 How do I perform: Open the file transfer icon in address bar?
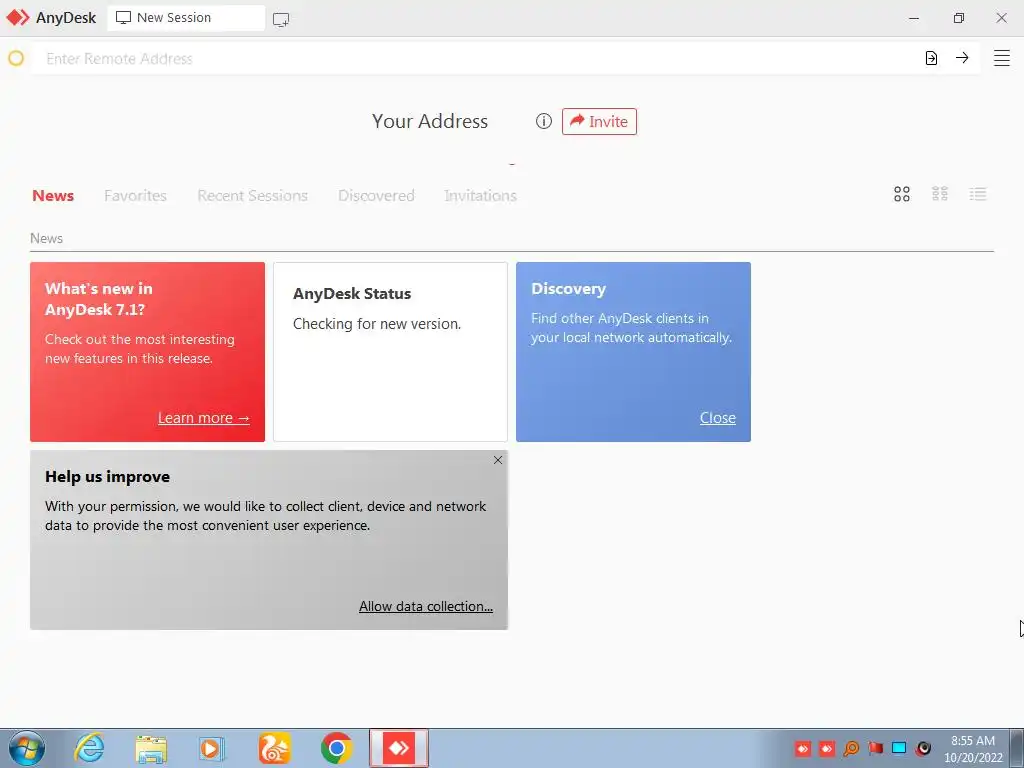pyautogui.click(x=931, y=58)
